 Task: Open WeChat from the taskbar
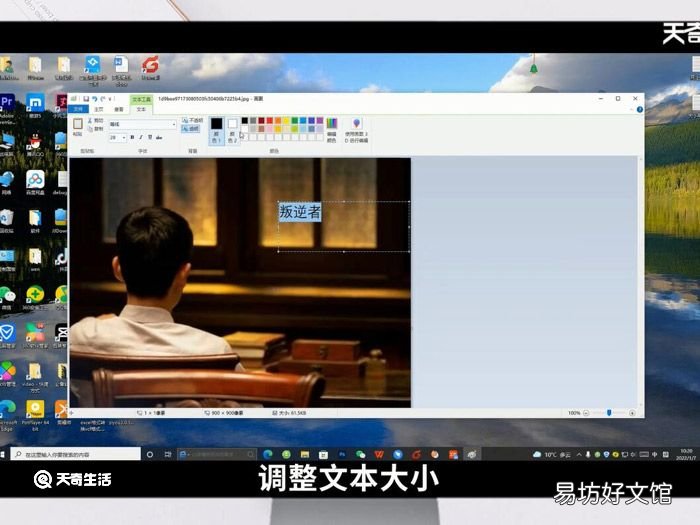click(360, 454)
